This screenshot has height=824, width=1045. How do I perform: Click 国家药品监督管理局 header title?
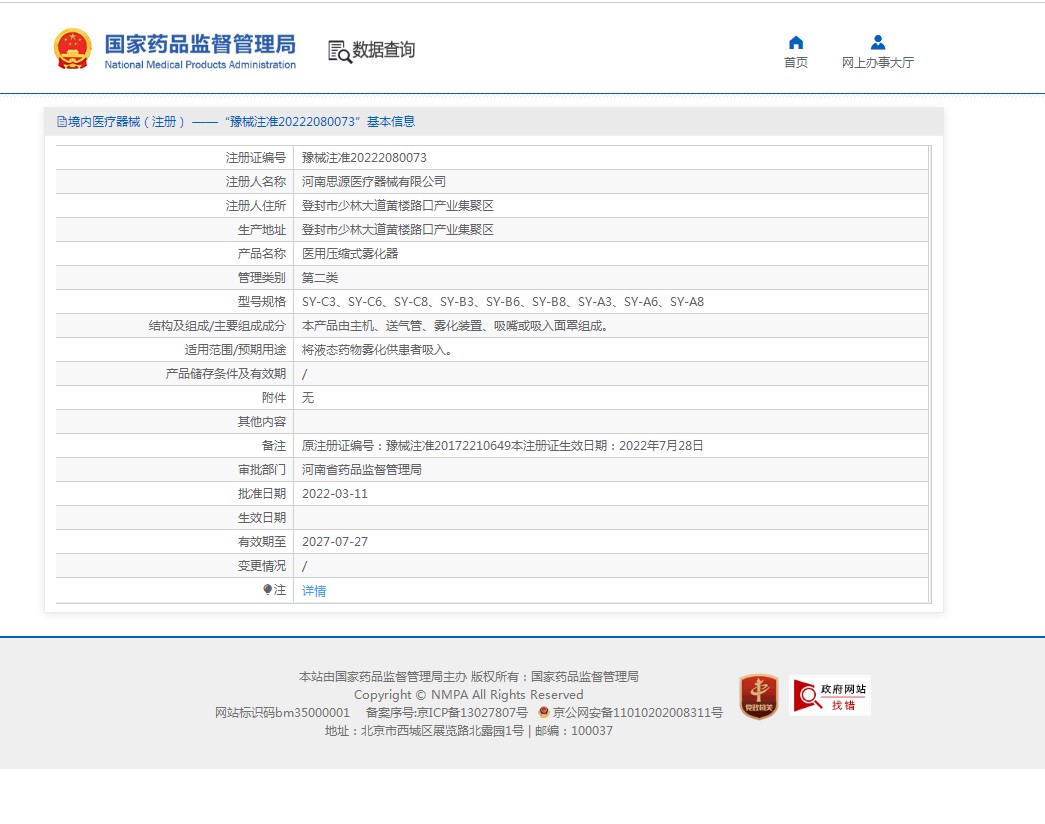[x=200, y=44]
